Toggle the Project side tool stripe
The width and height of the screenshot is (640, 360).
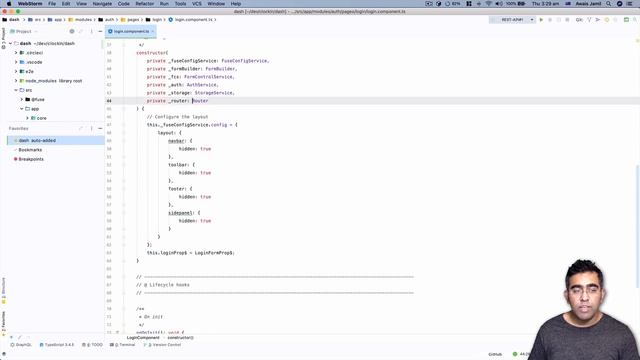pyautogui.click(x=4, y=38)
